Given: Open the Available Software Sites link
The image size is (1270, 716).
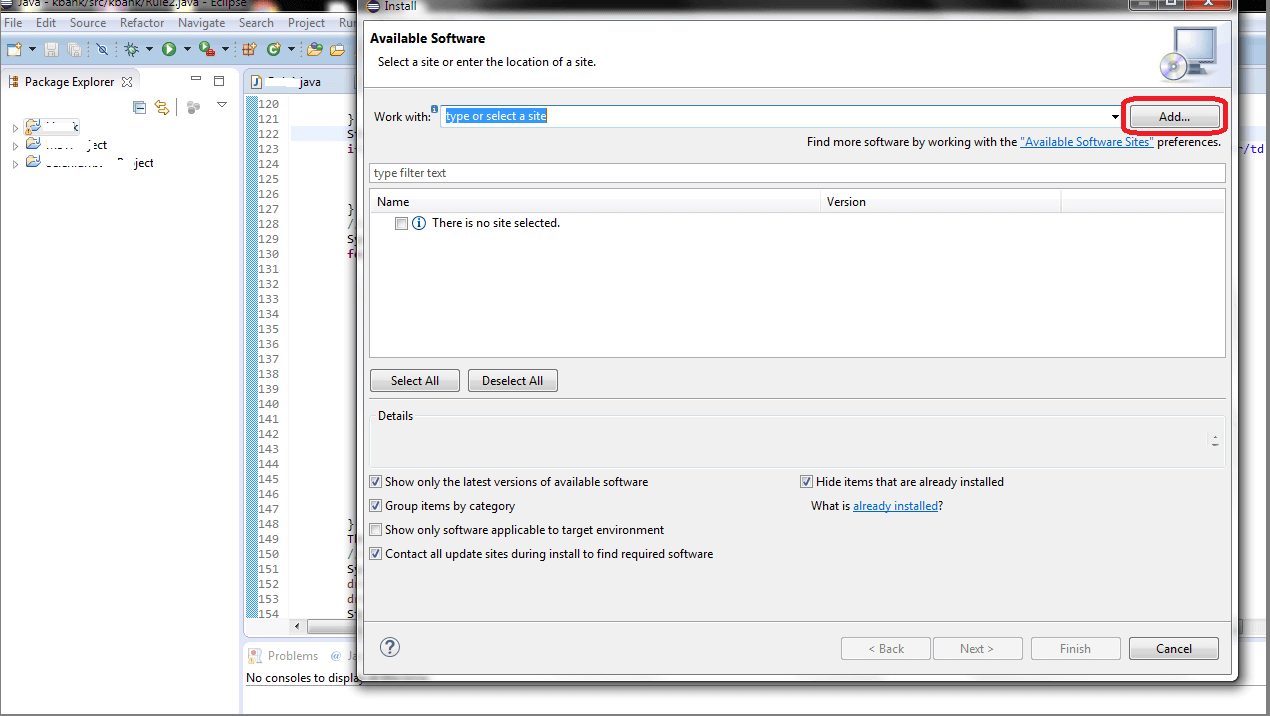Looking at the screenshot, I should (x=1086, y=142).
